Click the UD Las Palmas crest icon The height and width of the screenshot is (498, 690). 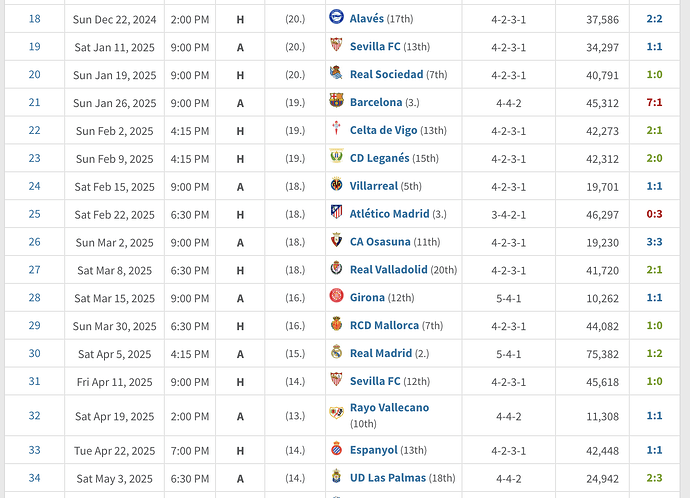336,476
